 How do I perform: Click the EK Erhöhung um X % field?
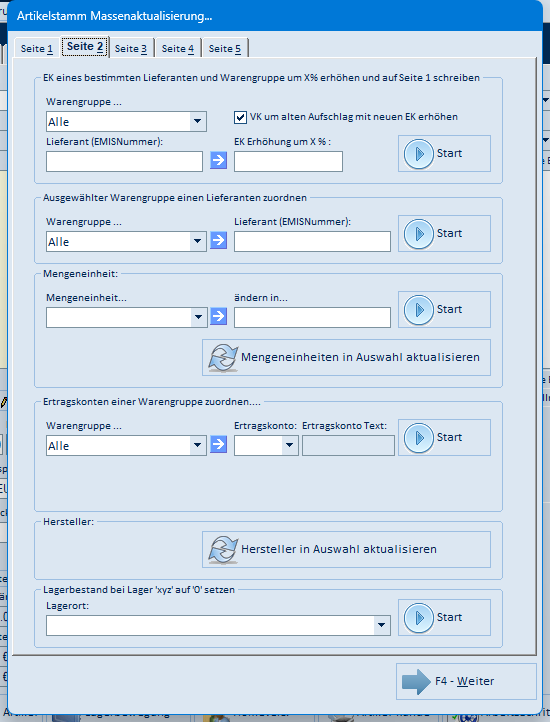288,162
